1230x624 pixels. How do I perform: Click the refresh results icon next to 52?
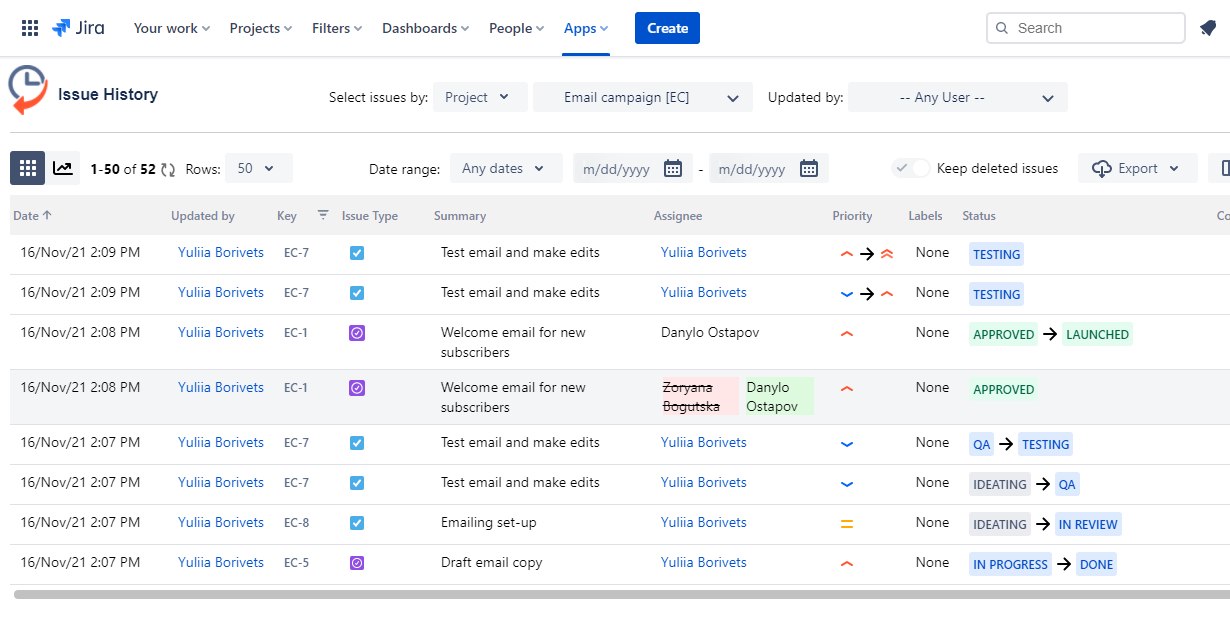click(168, 169)
